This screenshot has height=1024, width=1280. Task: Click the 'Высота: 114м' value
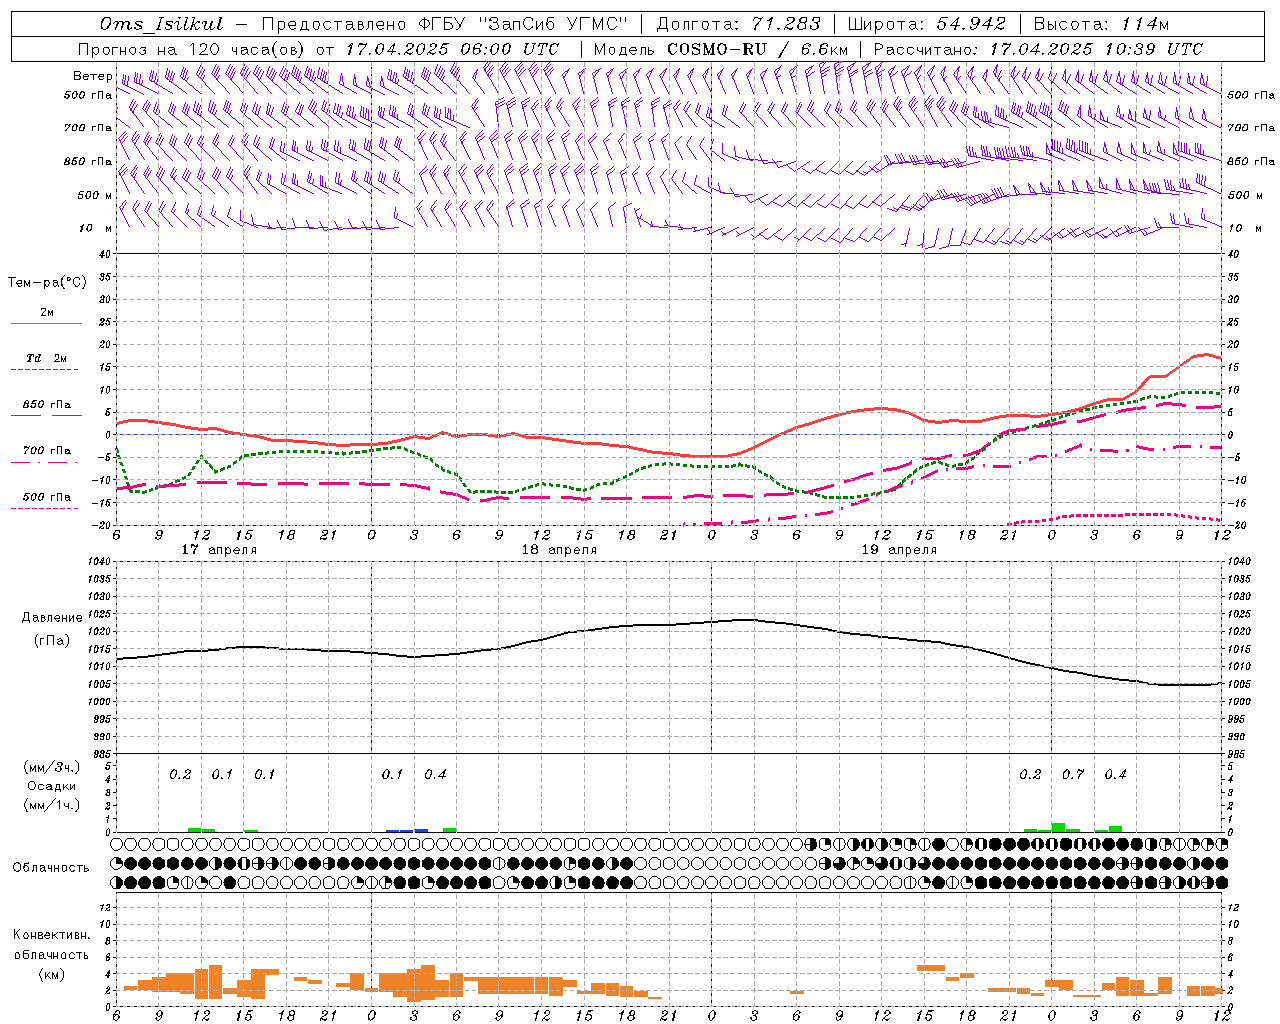pyautogui.click(x=1101, y=24)
